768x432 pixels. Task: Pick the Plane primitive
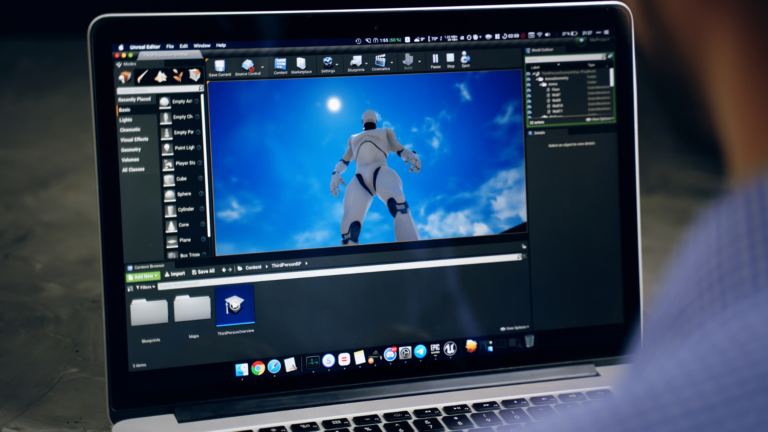(185, 240)
